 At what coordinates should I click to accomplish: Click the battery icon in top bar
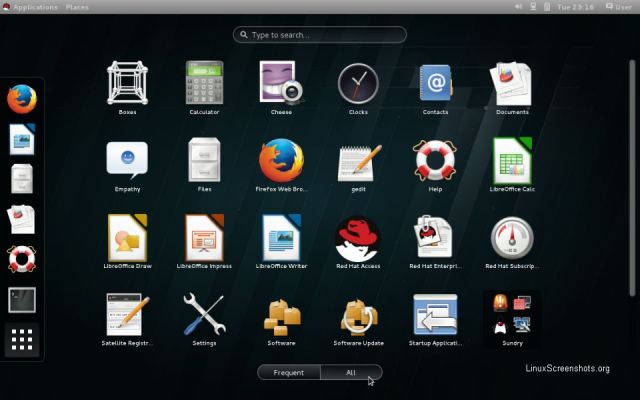tap(547, 7)
